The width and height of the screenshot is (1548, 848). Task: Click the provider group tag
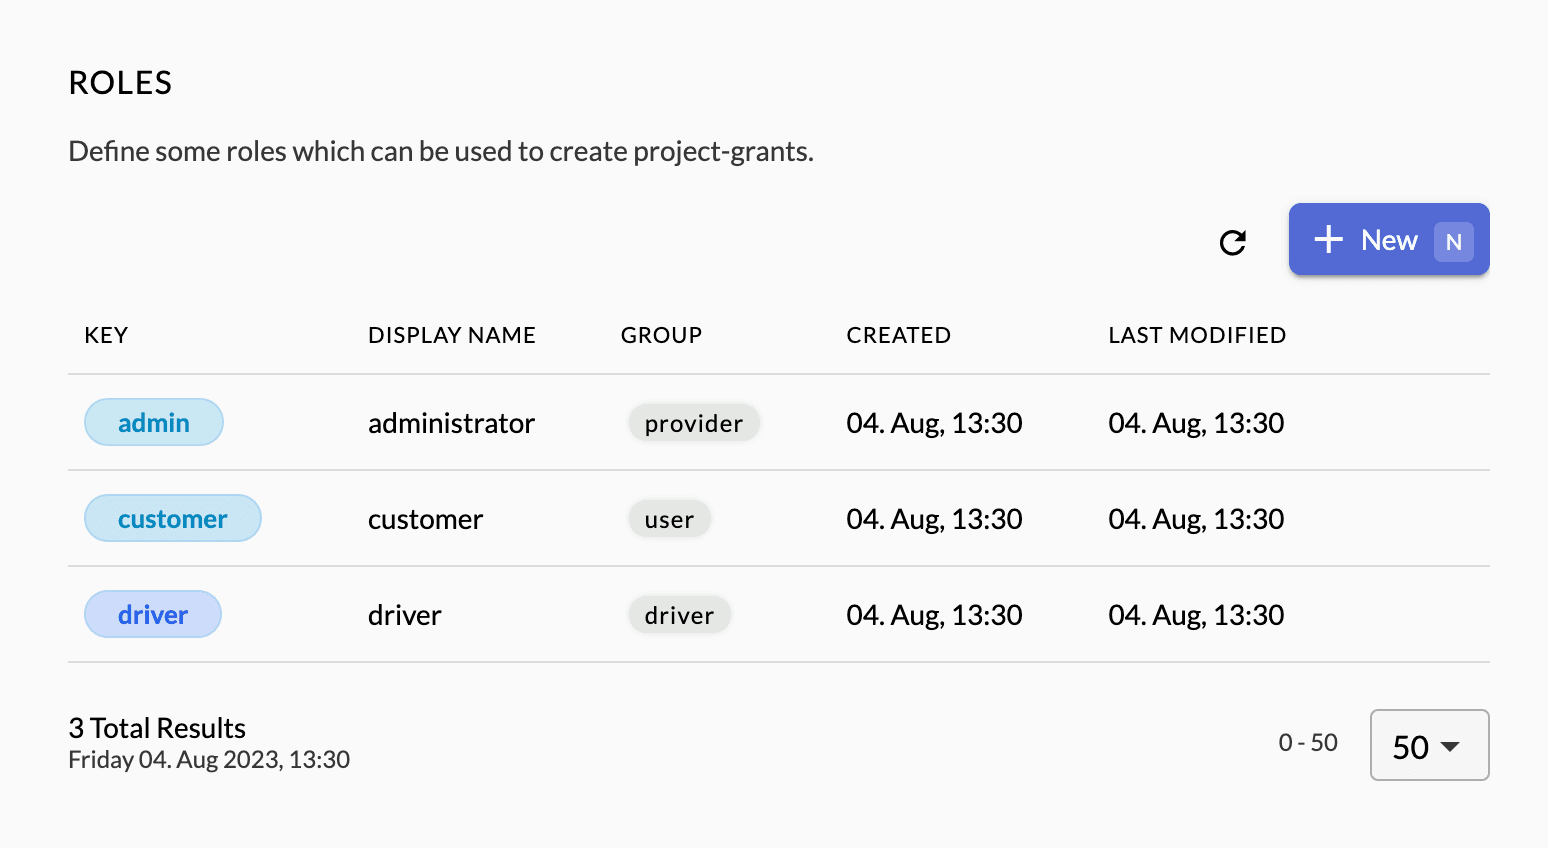point(693,423)
